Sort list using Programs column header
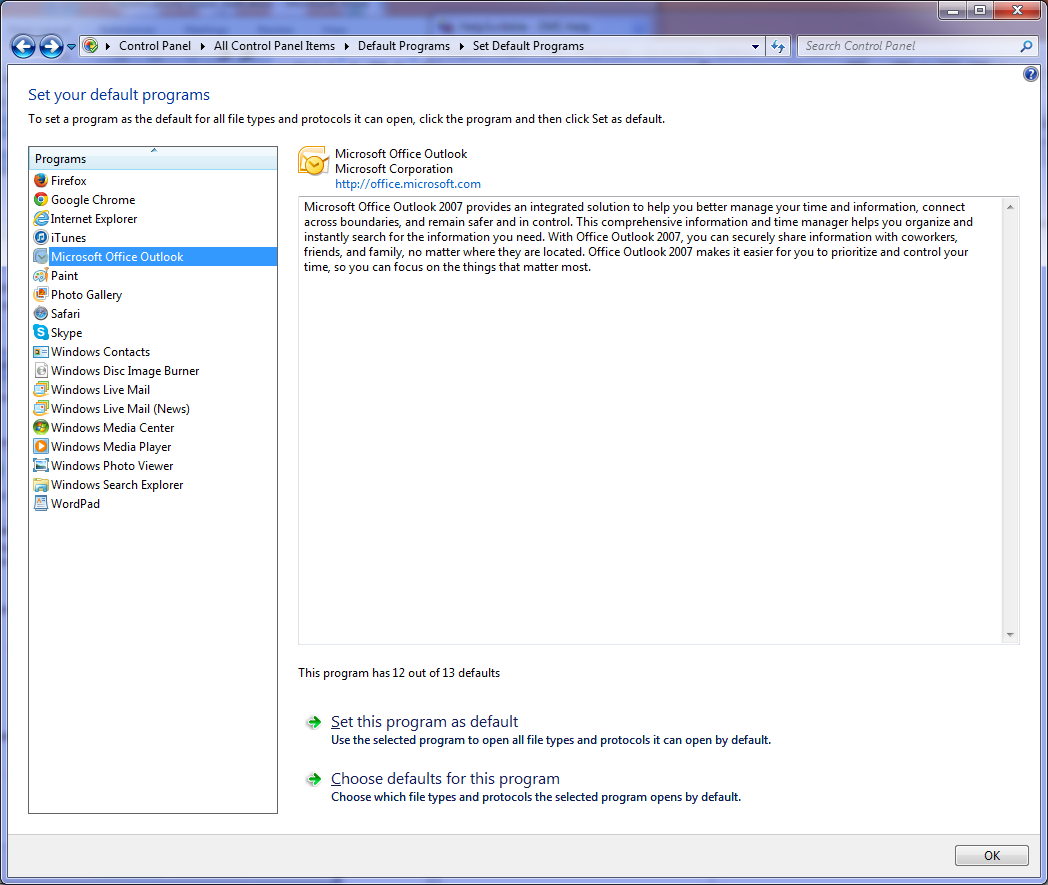 (153, 159)
